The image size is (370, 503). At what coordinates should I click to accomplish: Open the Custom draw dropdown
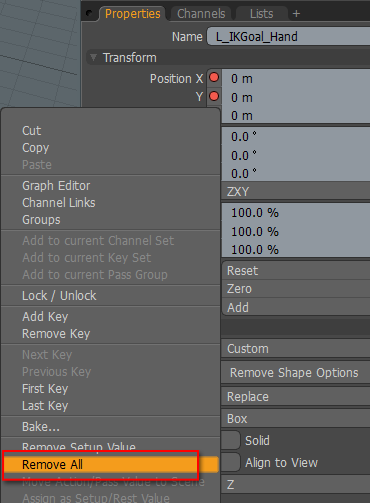tap(296, 349)
